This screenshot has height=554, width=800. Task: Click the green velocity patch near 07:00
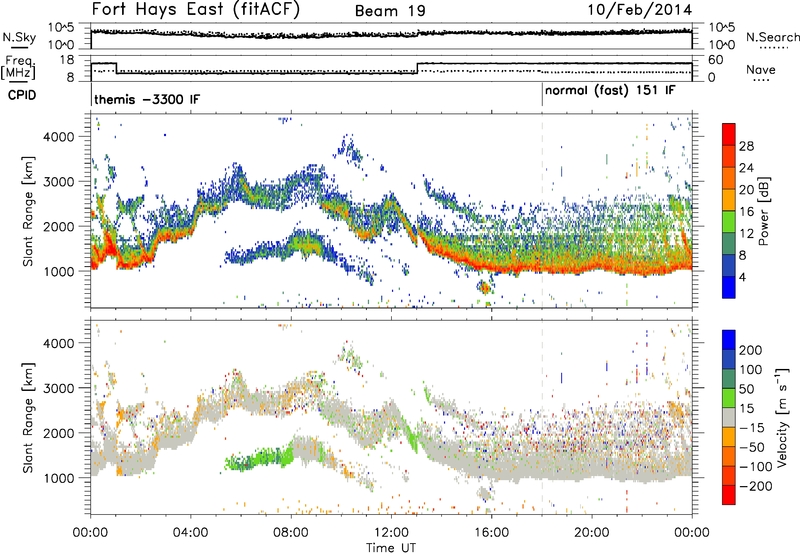[260, 457]
